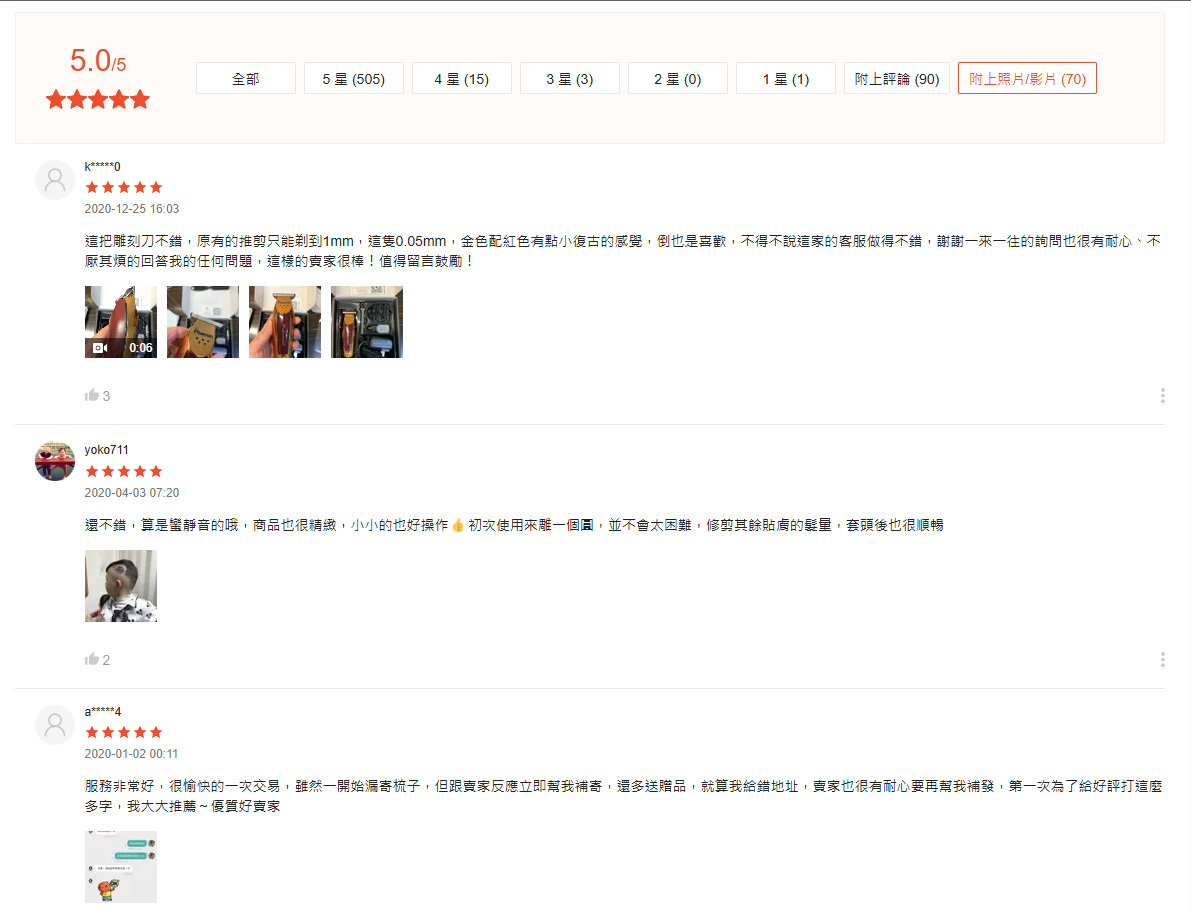Click the username yoko711

[x=107, y=450]
